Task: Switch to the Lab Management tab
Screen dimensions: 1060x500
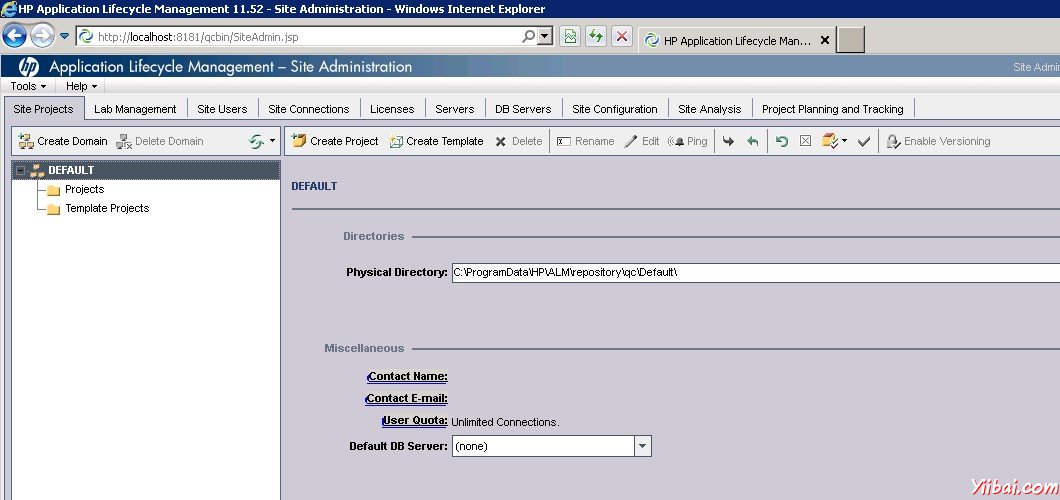Action: 135,109
